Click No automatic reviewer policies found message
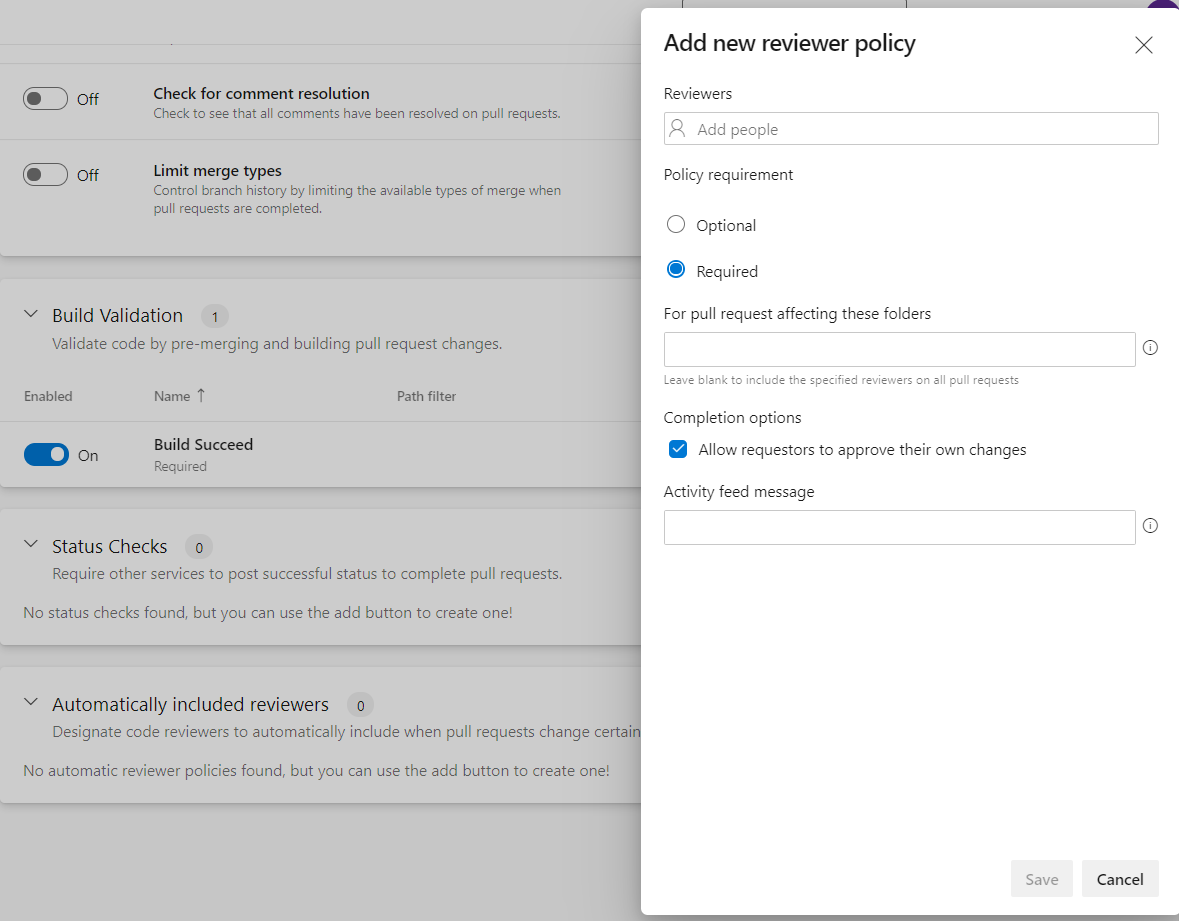Screen dimensions: 1179x921 316,771
